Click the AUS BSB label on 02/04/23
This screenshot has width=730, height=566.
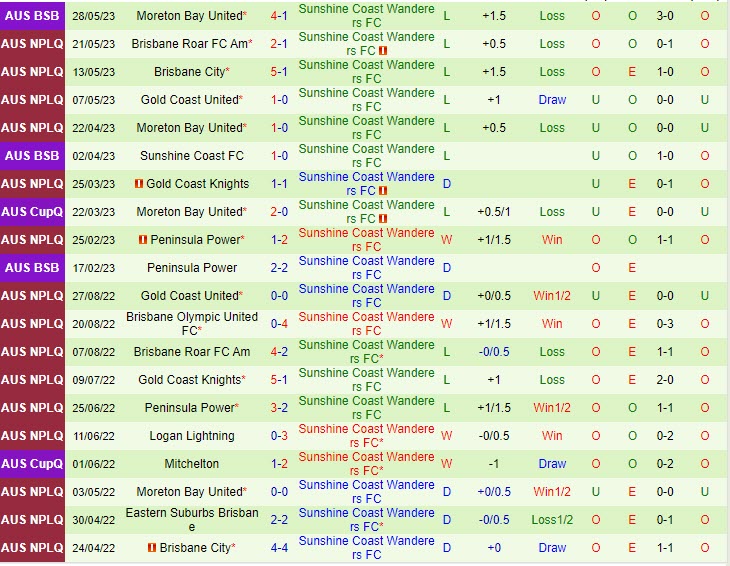[x=32, y=156]
